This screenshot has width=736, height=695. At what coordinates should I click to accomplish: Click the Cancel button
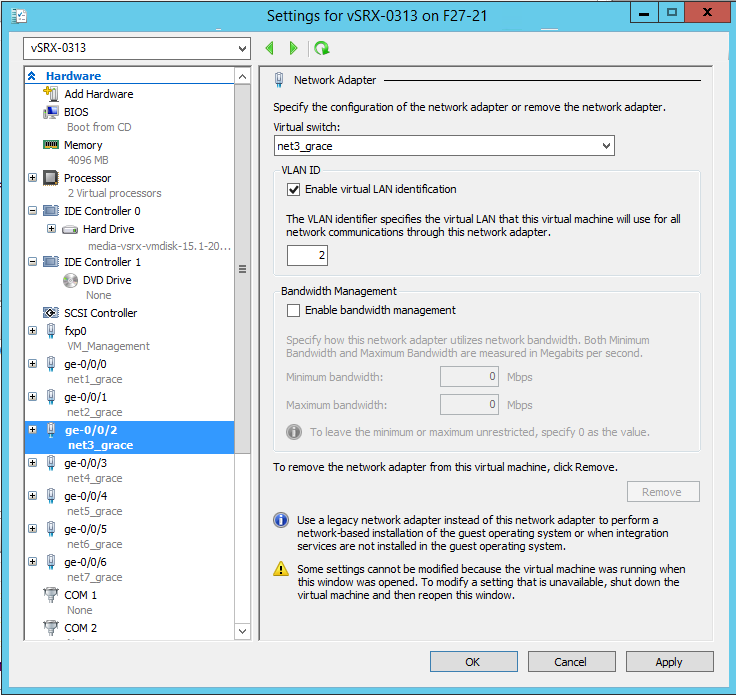571,662
